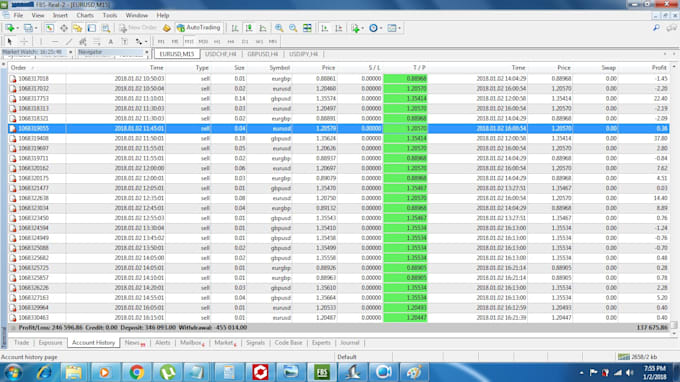Switch to W1 timeframe
The height and width of the screenshot is (382, 680).
(x=259, y=42)
